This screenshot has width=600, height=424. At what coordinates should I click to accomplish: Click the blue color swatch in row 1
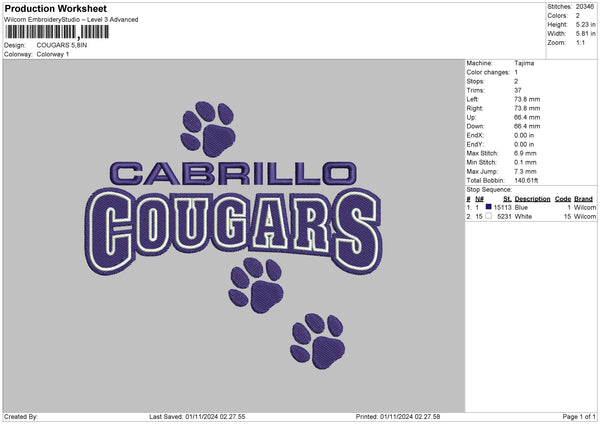[488, 207]
